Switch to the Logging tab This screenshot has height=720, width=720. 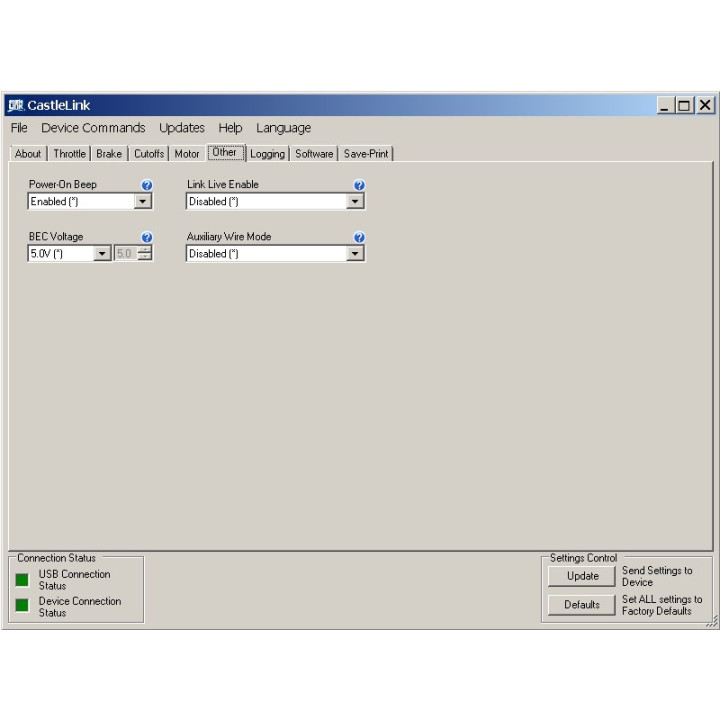coord(267,154)
